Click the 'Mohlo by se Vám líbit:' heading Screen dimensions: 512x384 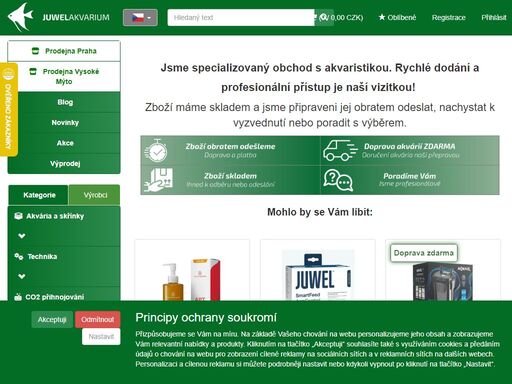point(320,212)
